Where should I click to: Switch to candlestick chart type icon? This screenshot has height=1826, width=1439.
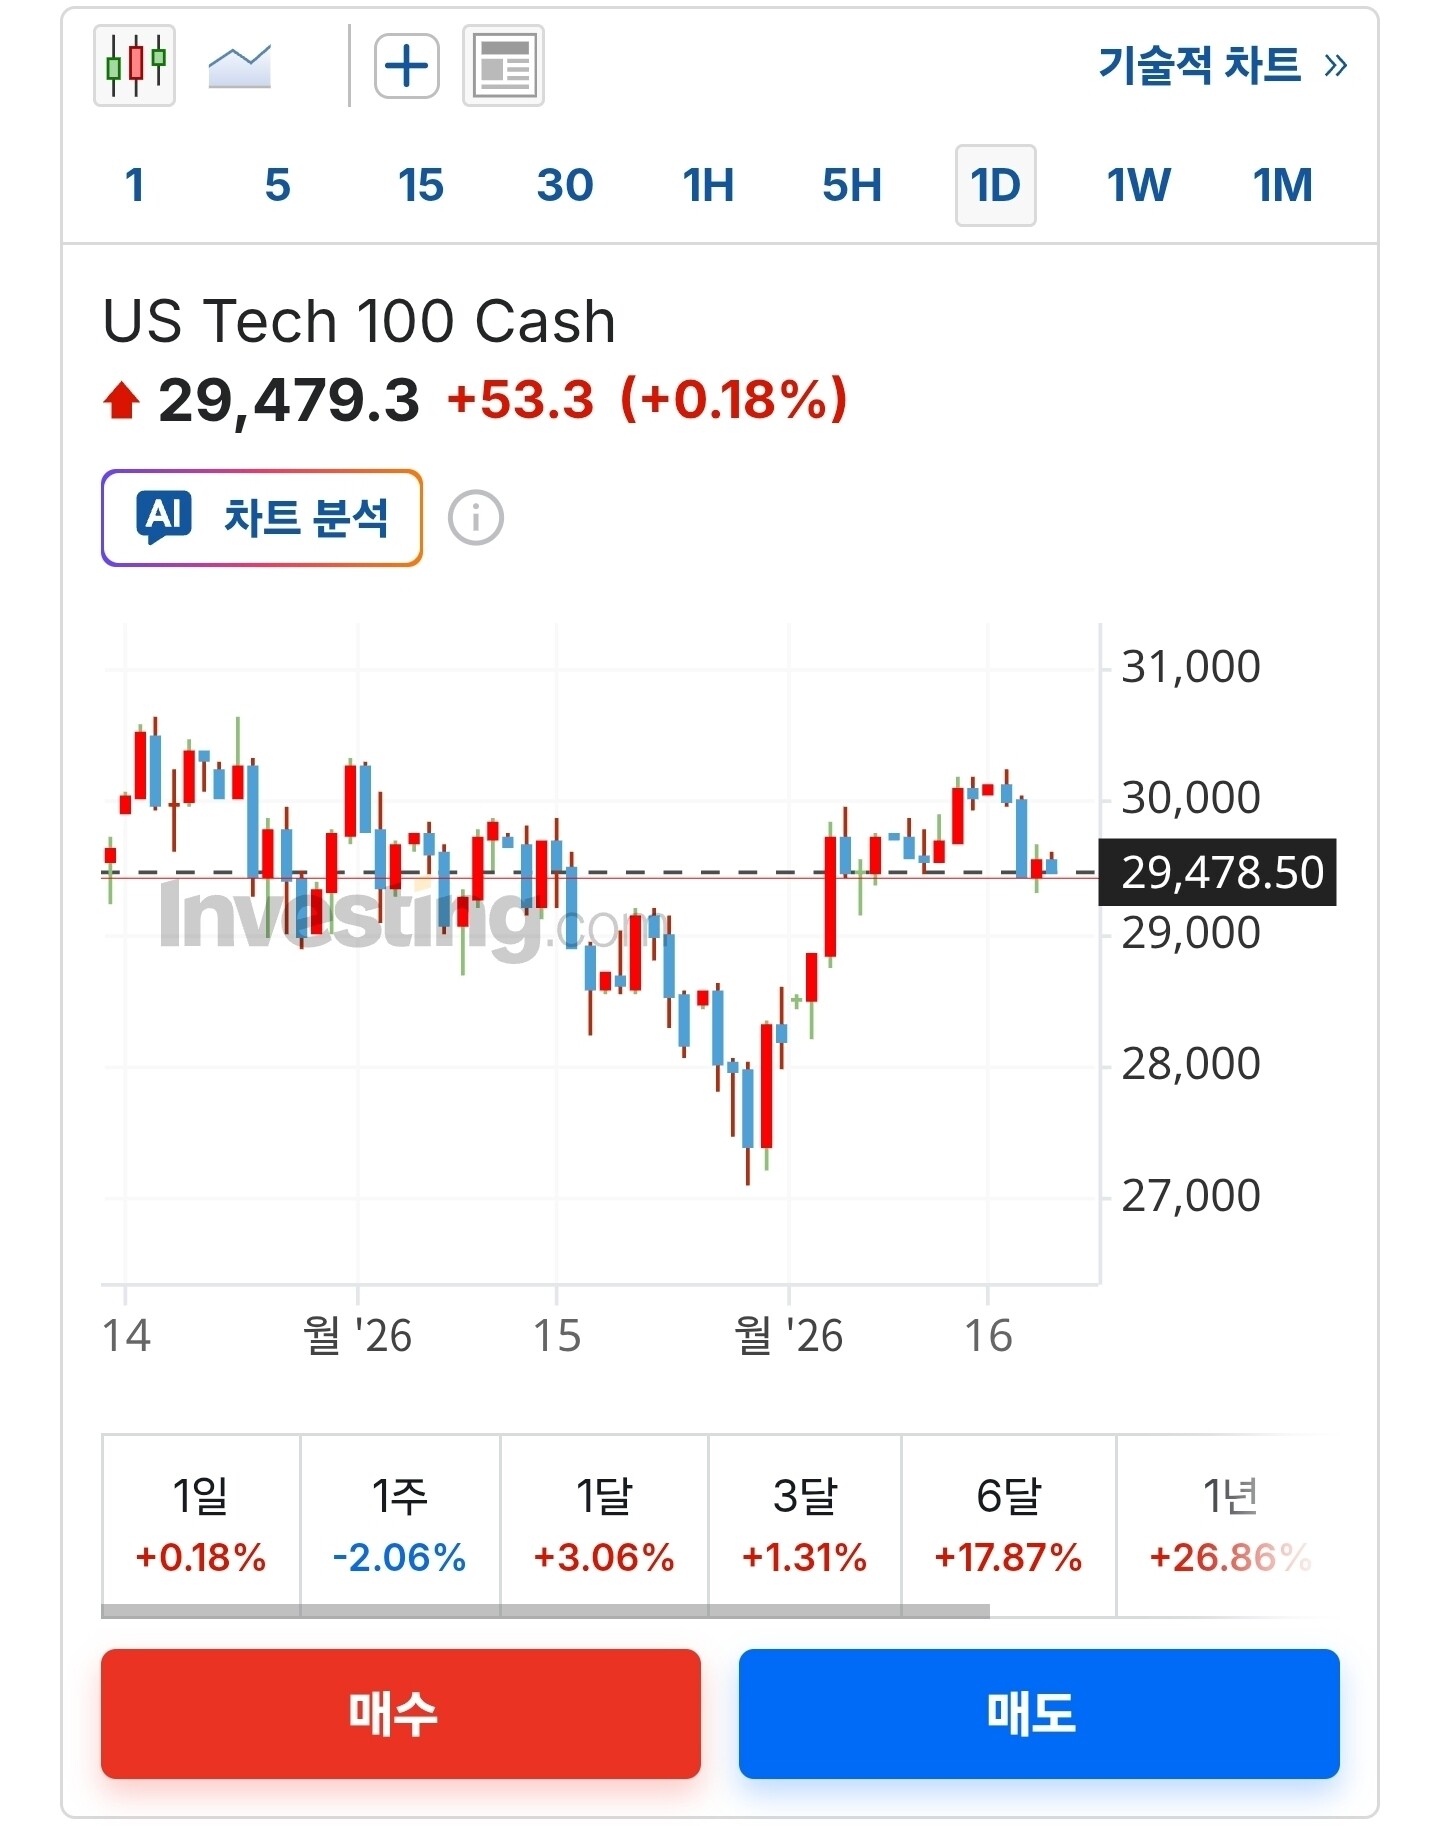coord(135,66)
